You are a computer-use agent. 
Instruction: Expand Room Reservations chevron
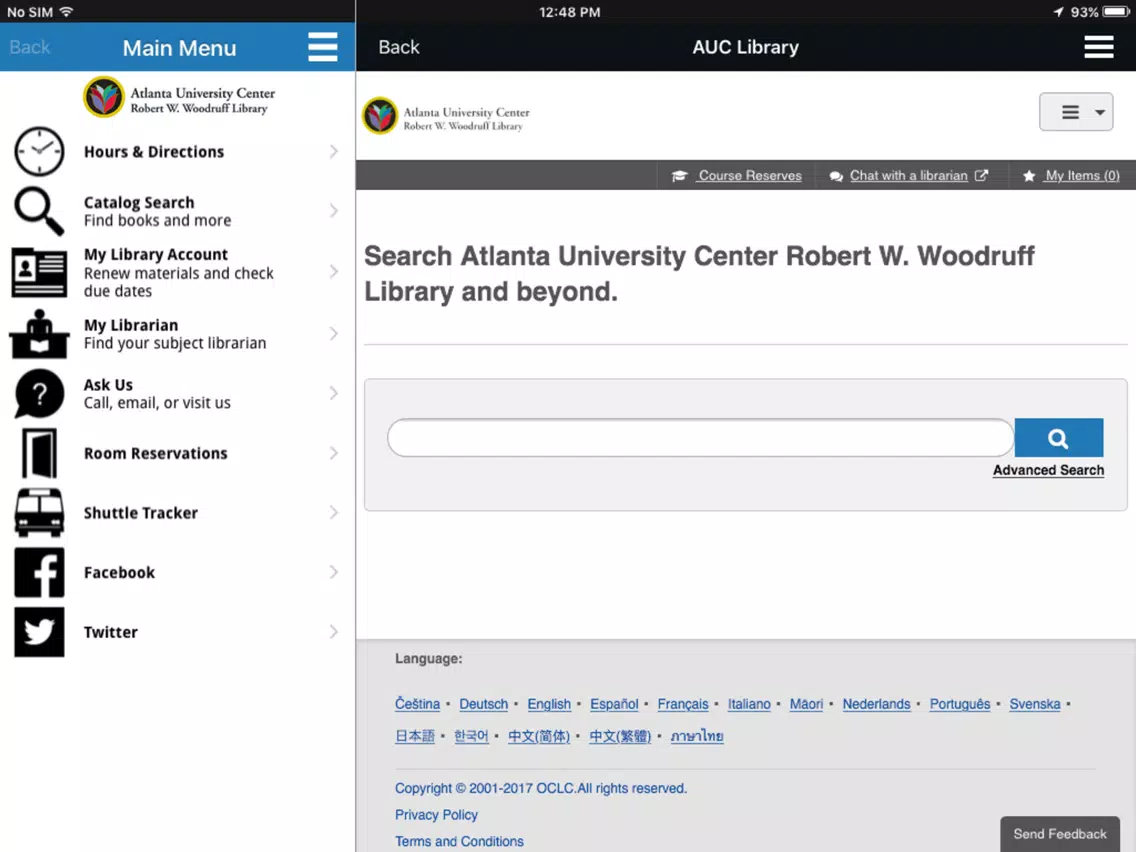point(333,453)
